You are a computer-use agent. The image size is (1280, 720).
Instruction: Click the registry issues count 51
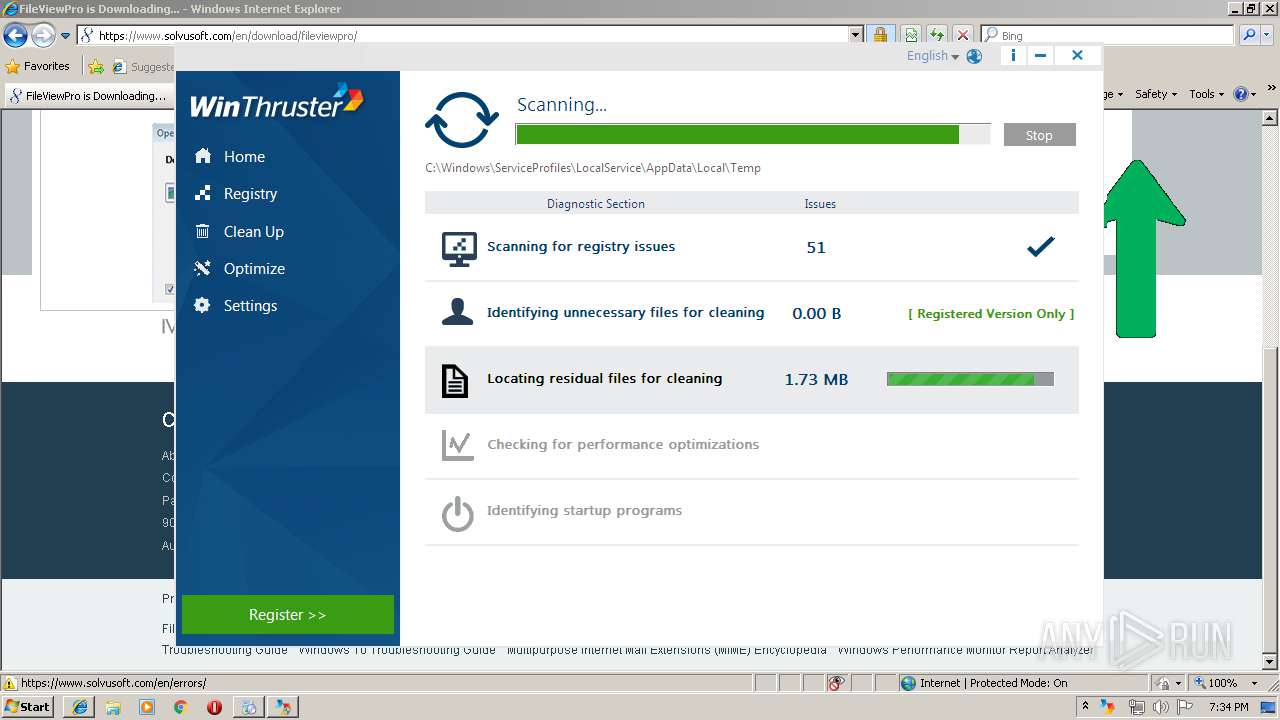pos(816,248)
